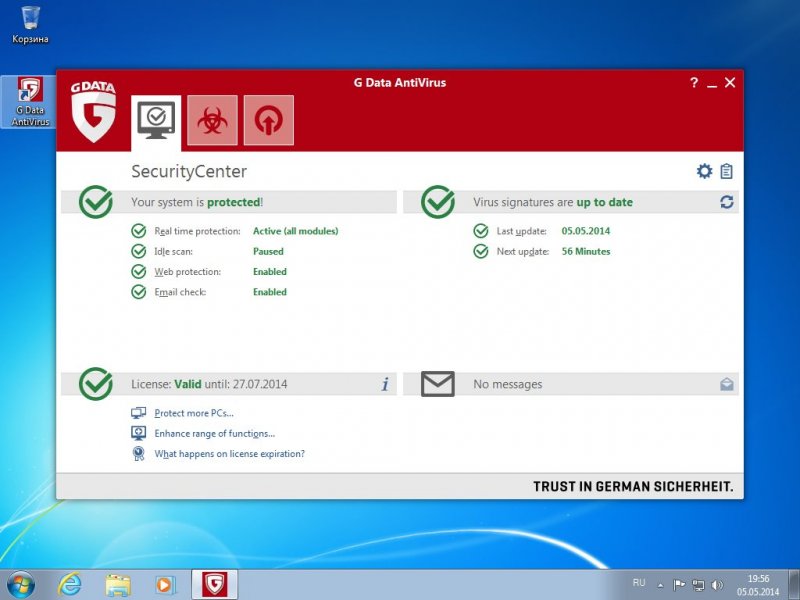800x600 pixels.
Task: Click the taskbar clock showing 19:56
Action: coord(758,585)
